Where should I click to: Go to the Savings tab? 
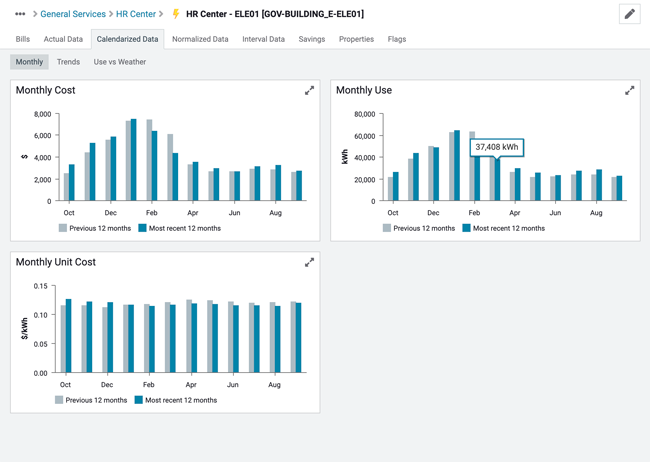[x=311, y=39]
